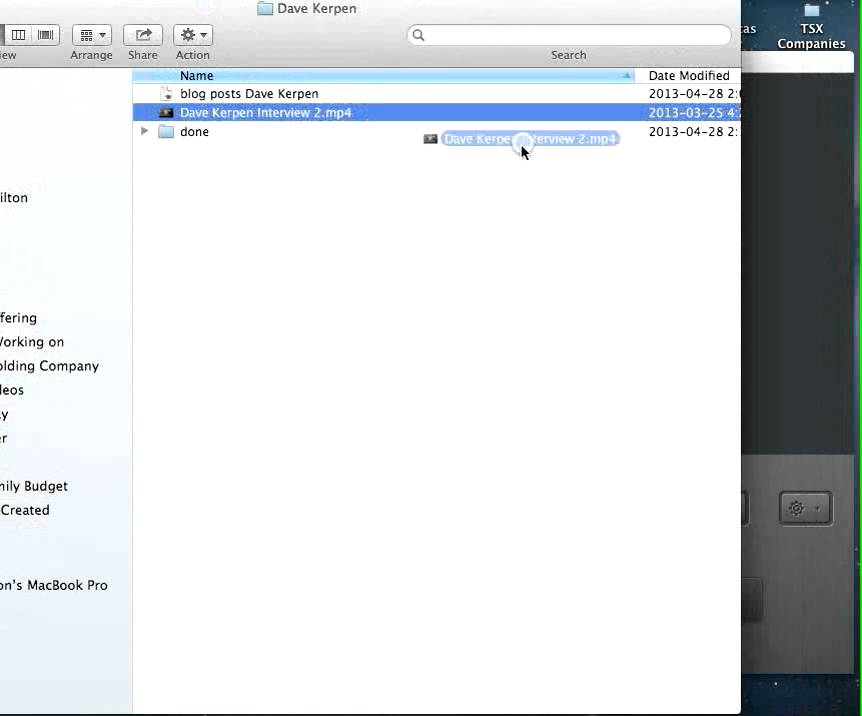
Task: Open sidebar item ending 'Created'
Action: [25, 510]
